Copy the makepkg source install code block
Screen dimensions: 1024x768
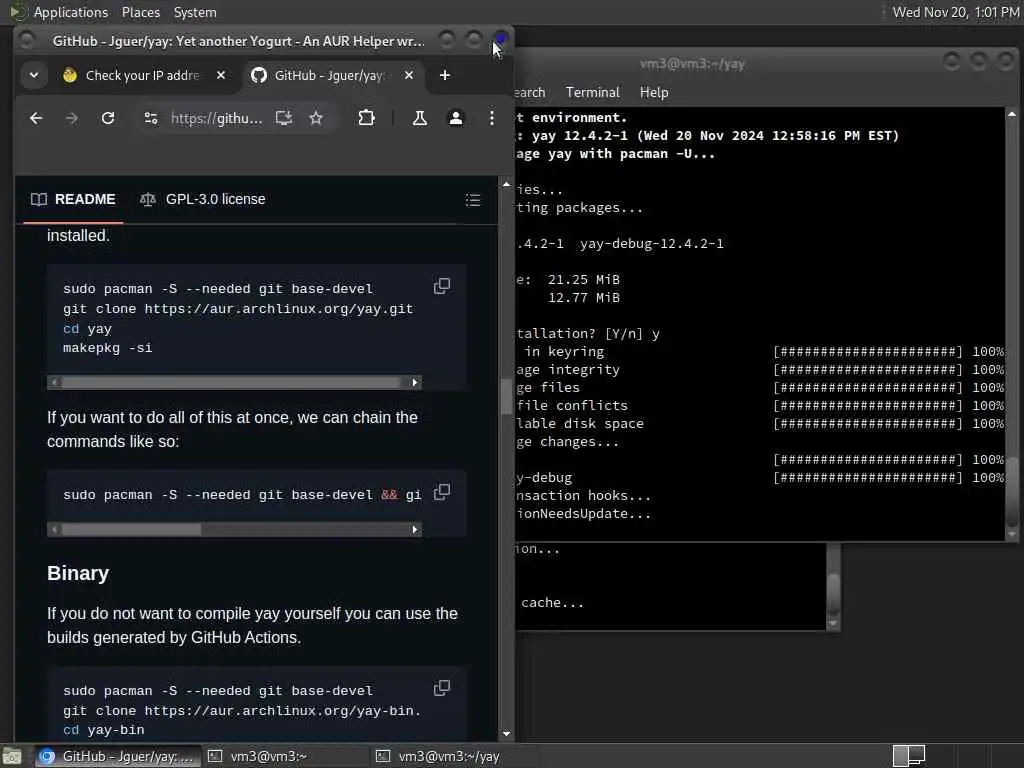tap(442, 286)
